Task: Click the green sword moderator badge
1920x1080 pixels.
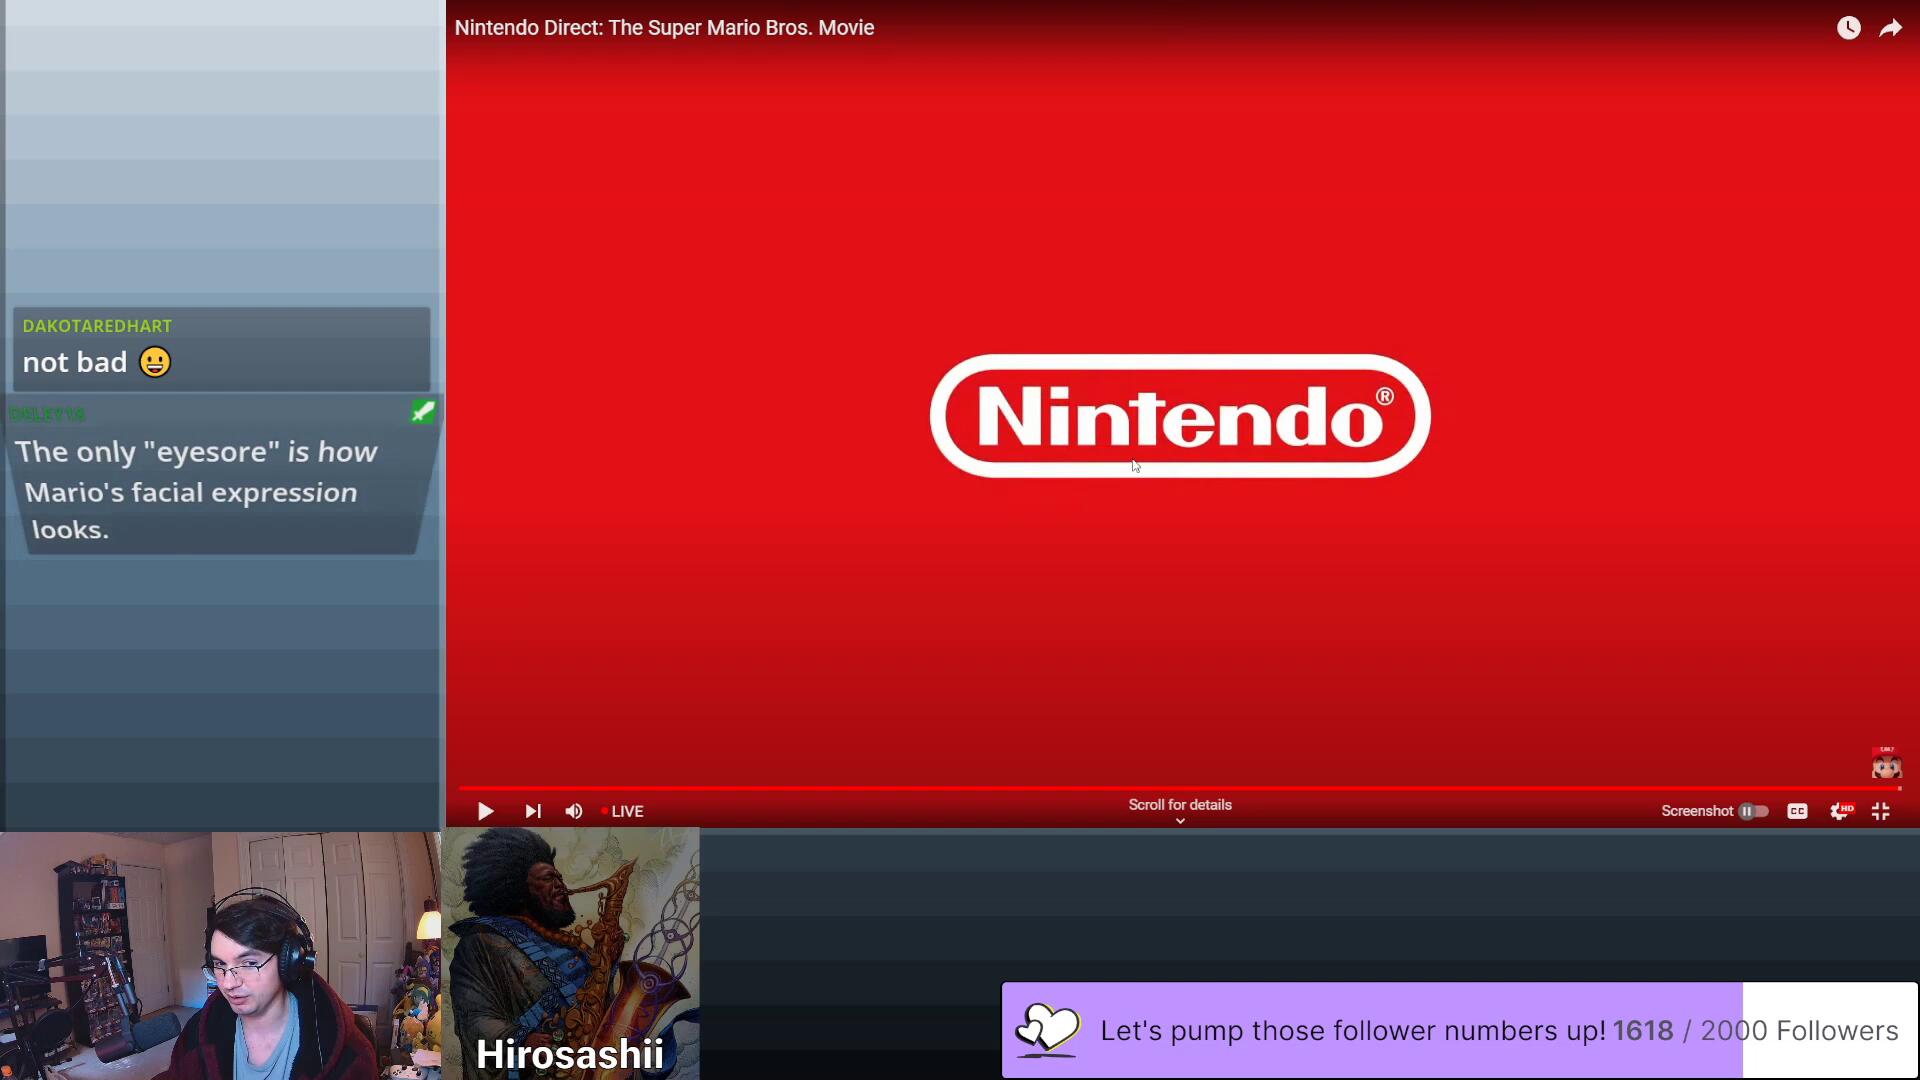Action: (x=423, y=412)
